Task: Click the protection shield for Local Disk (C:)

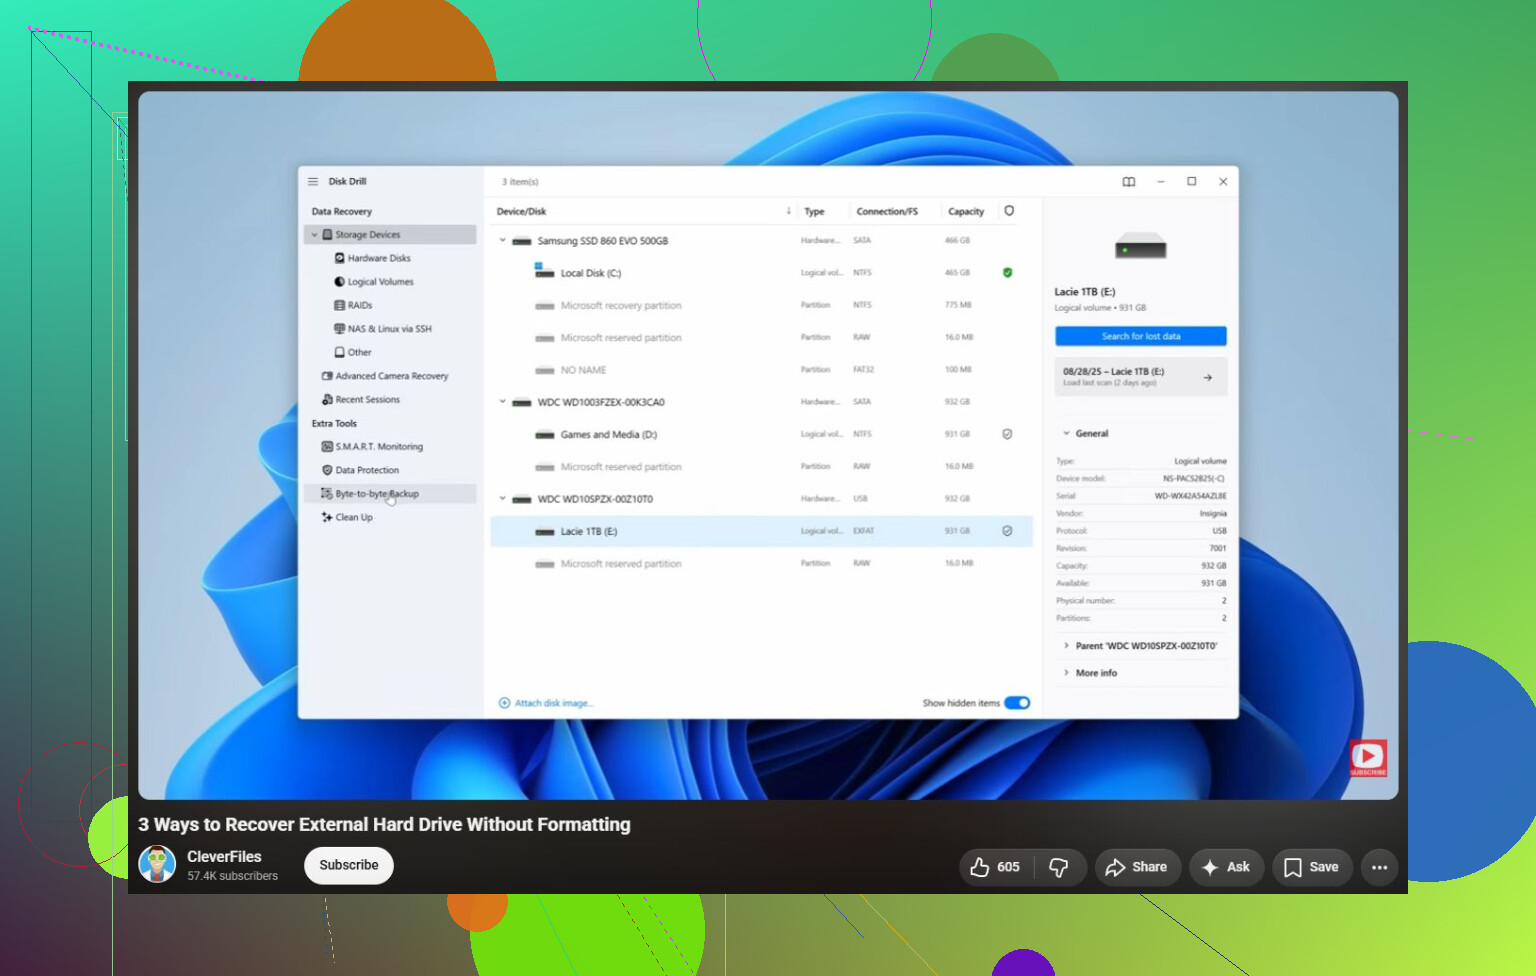Action: pyautogui.click(x=1007, y=273)
